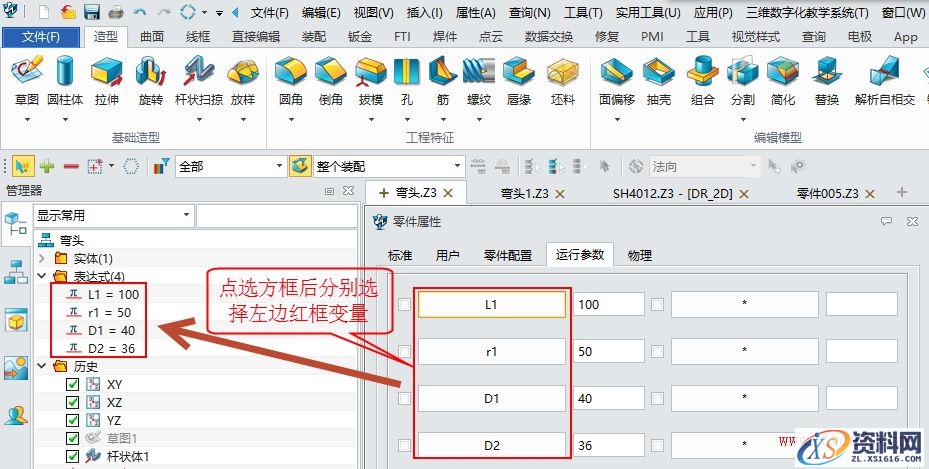Select the 杆状扫掠 sweep tool
The width and height of the screenshot is (929, 469).
(199, 81)
